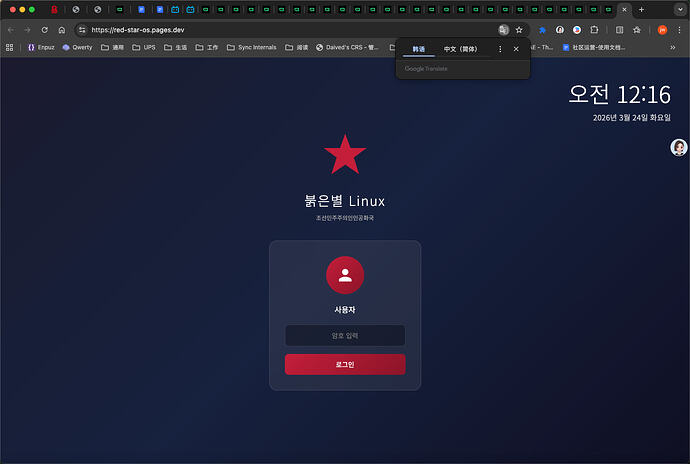690x464 pixels.
Task: Expand the 阅读 bookmarks folder
Action: 297,48
